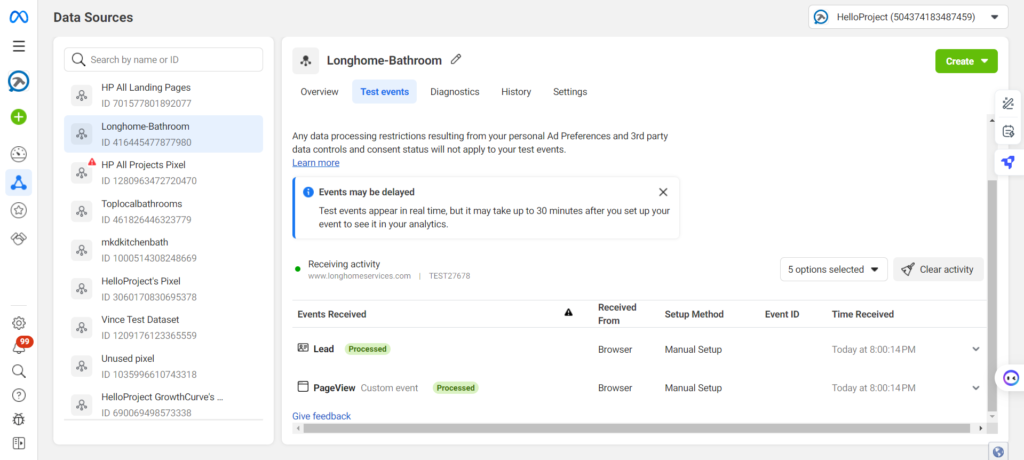Edit the Longhome-Bathroom name with pencil icon
Viewport: 1024px width, 460px height.
coord(456,59)
